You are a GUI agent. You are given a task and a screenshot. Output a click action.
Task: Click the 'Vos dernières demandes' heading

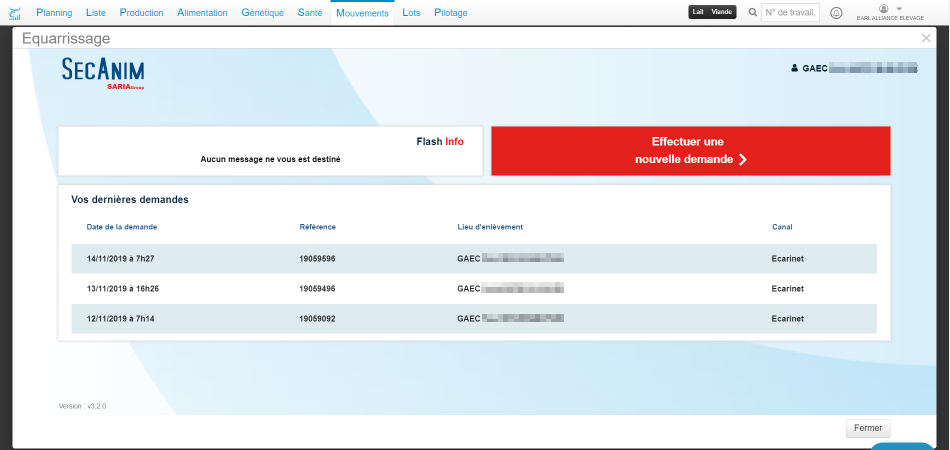tap(130, 199)
